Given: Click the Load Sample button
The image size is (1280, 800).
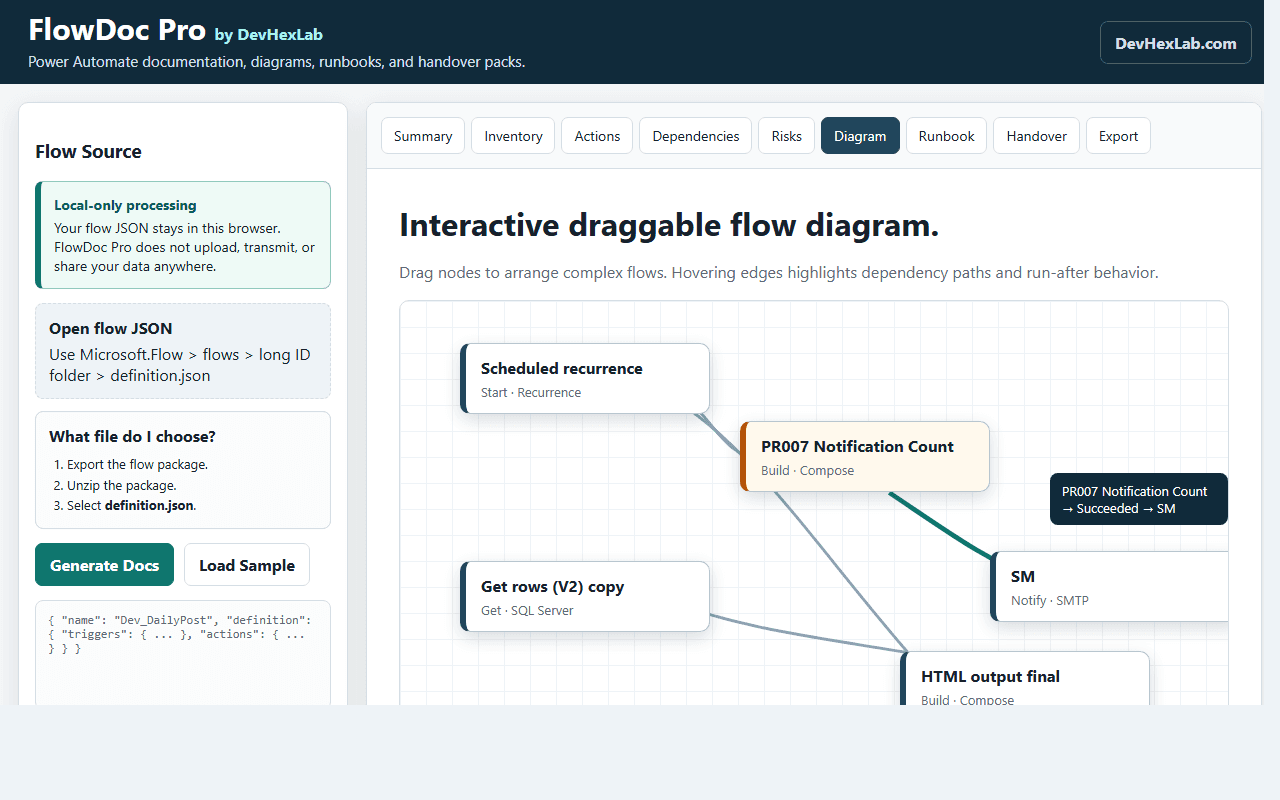Looking at the screenshot, I should tap(247, 565).
